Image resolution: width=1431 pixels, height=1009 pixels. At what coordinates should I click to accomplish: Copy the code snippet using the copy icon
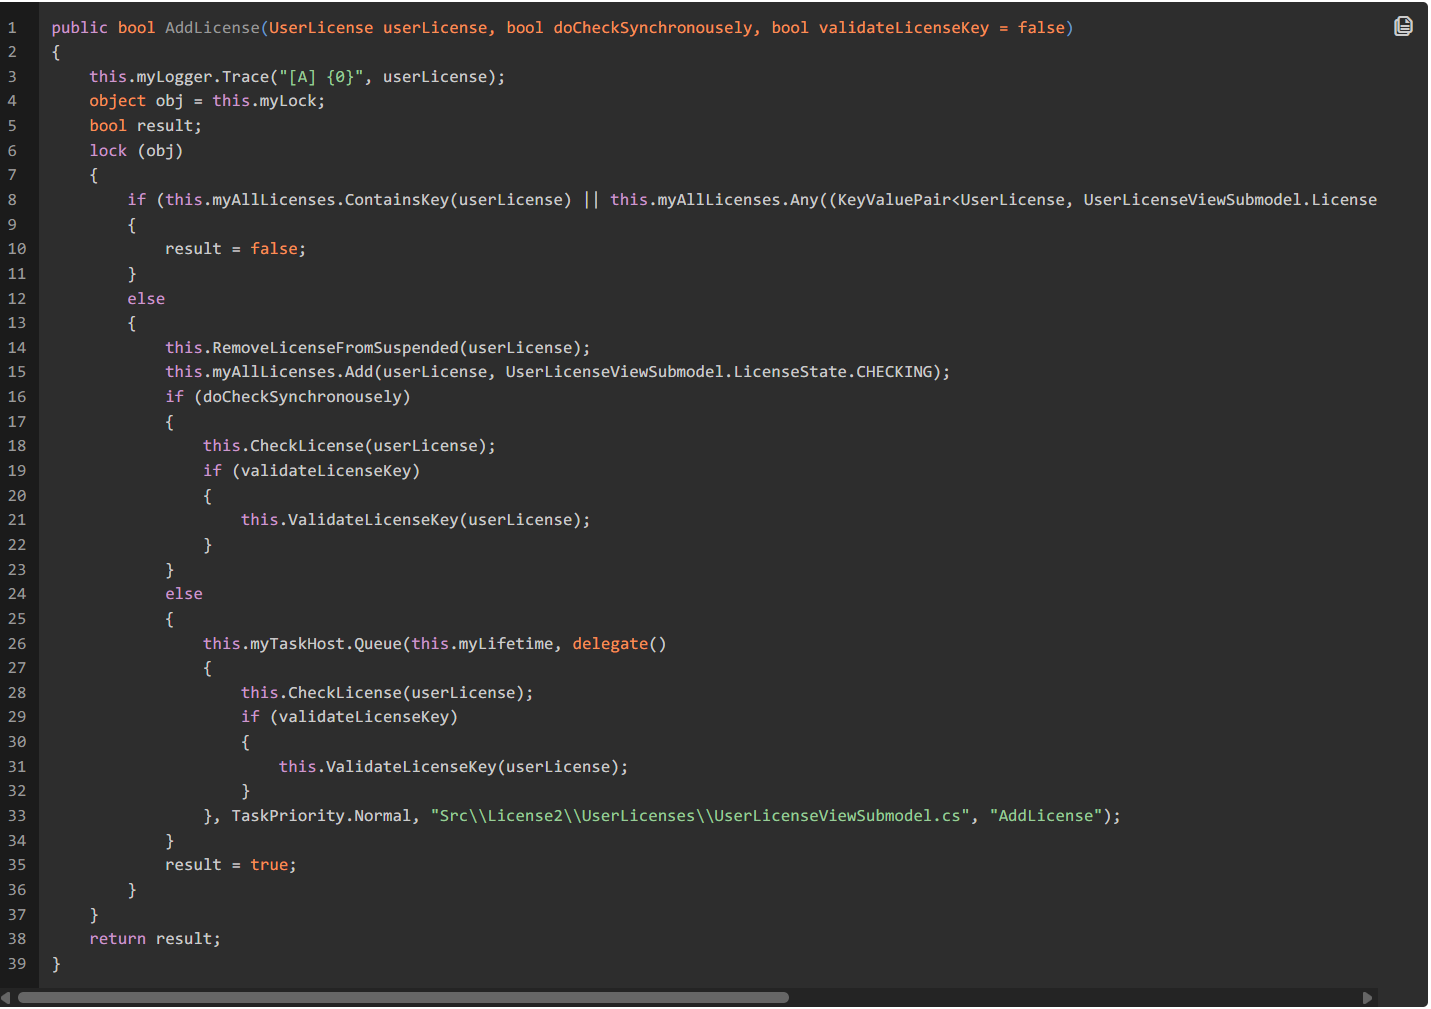coord(1403,26)
